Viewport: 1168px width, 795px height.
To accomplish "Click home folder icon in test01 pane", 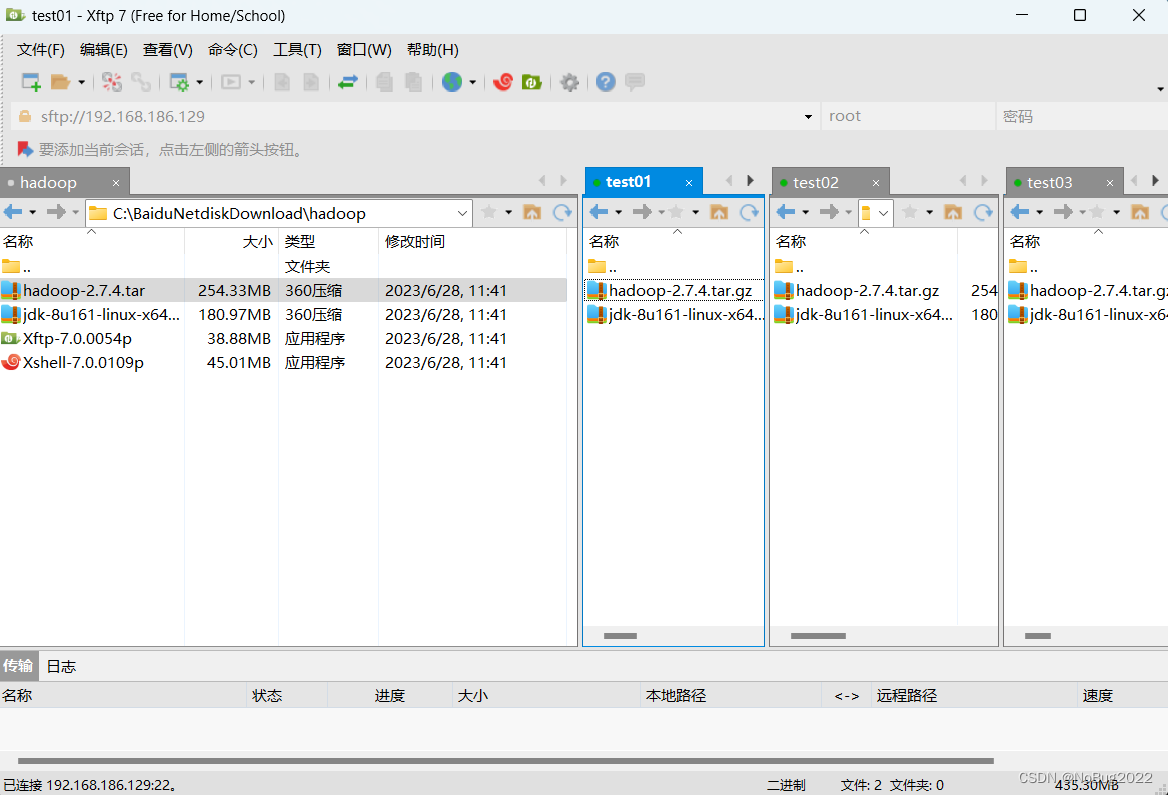I will pos(719,212).
